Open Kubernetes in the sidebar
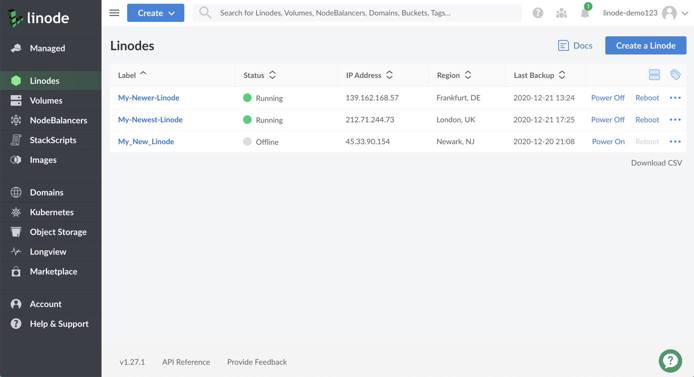The width and height of the screenshot is (694, 377). [x=50, y=212]
